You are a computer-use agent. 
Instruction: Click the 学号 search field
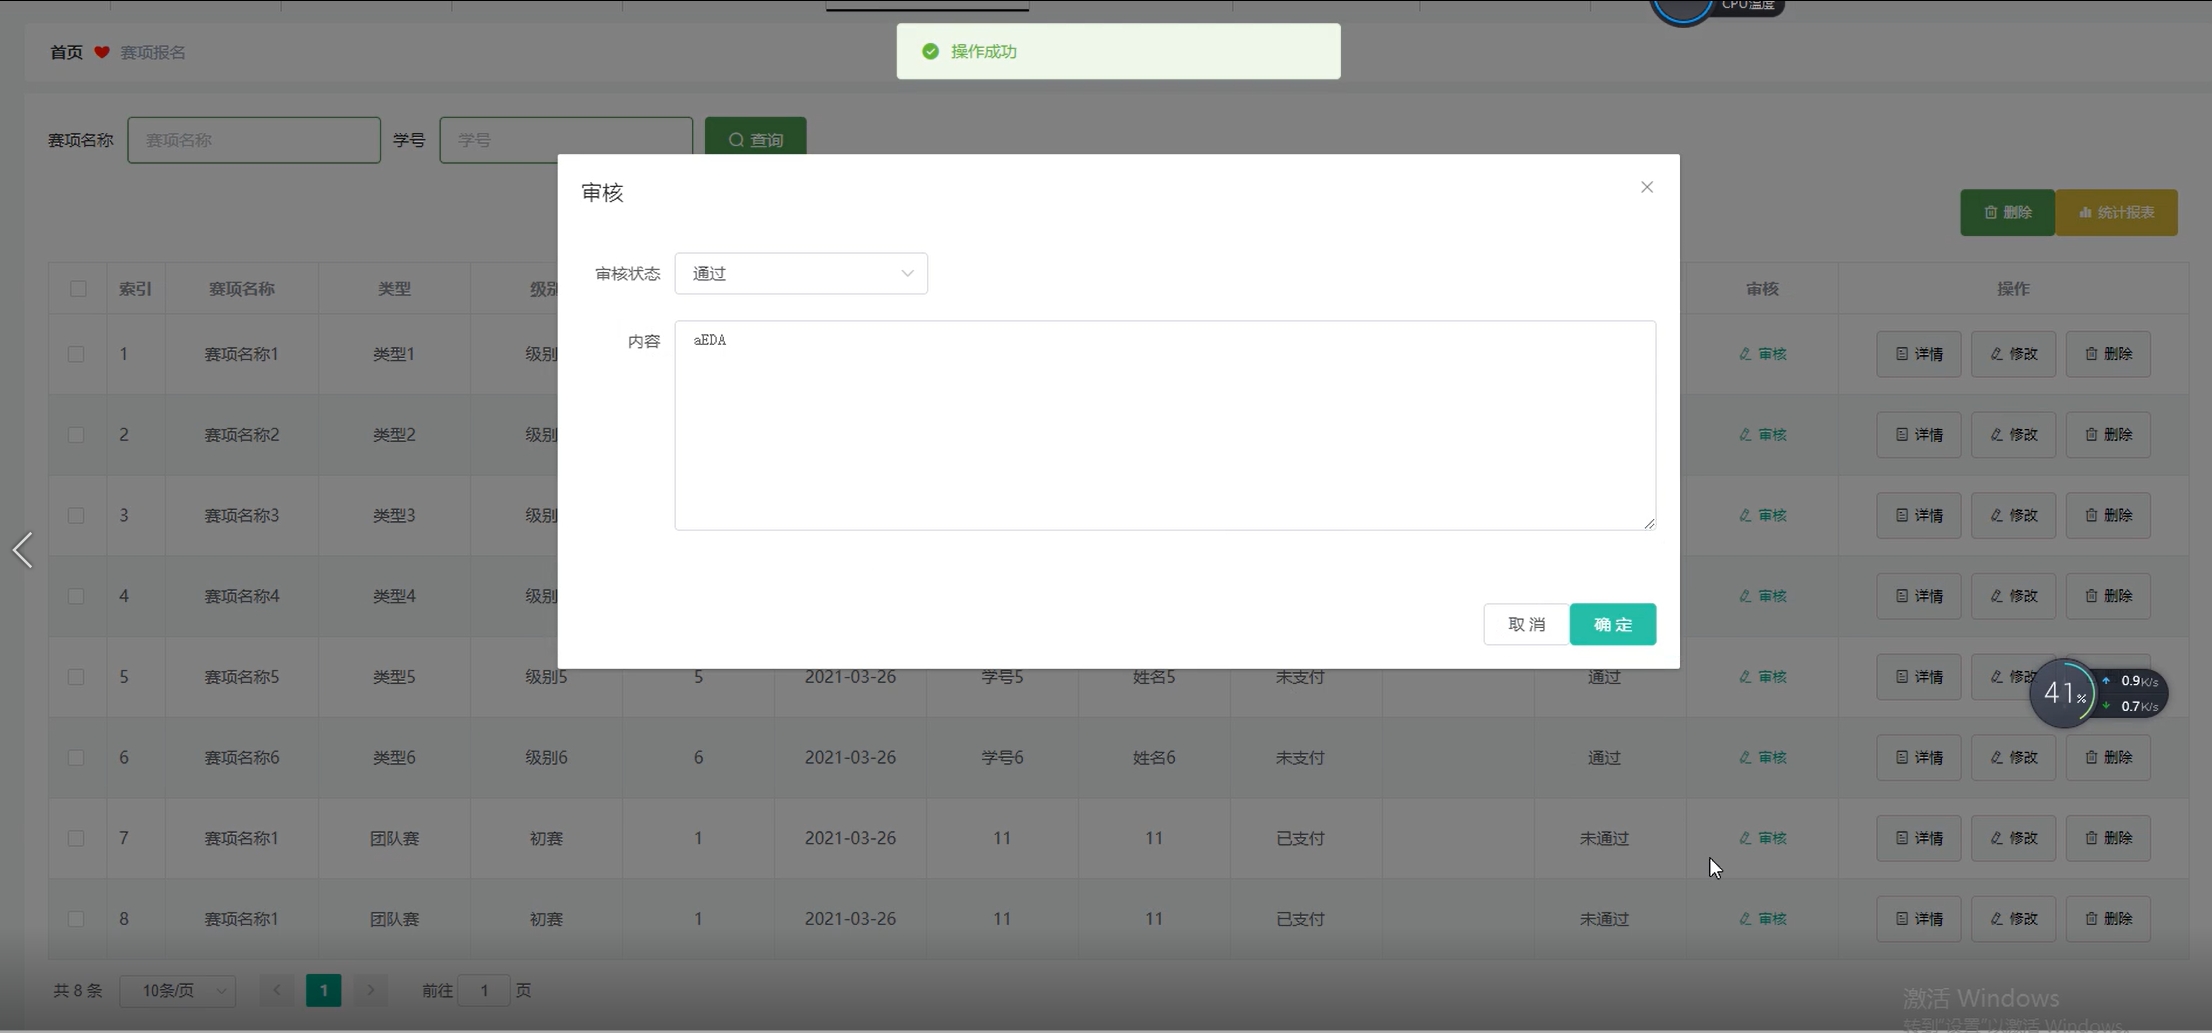coord(566,140)
